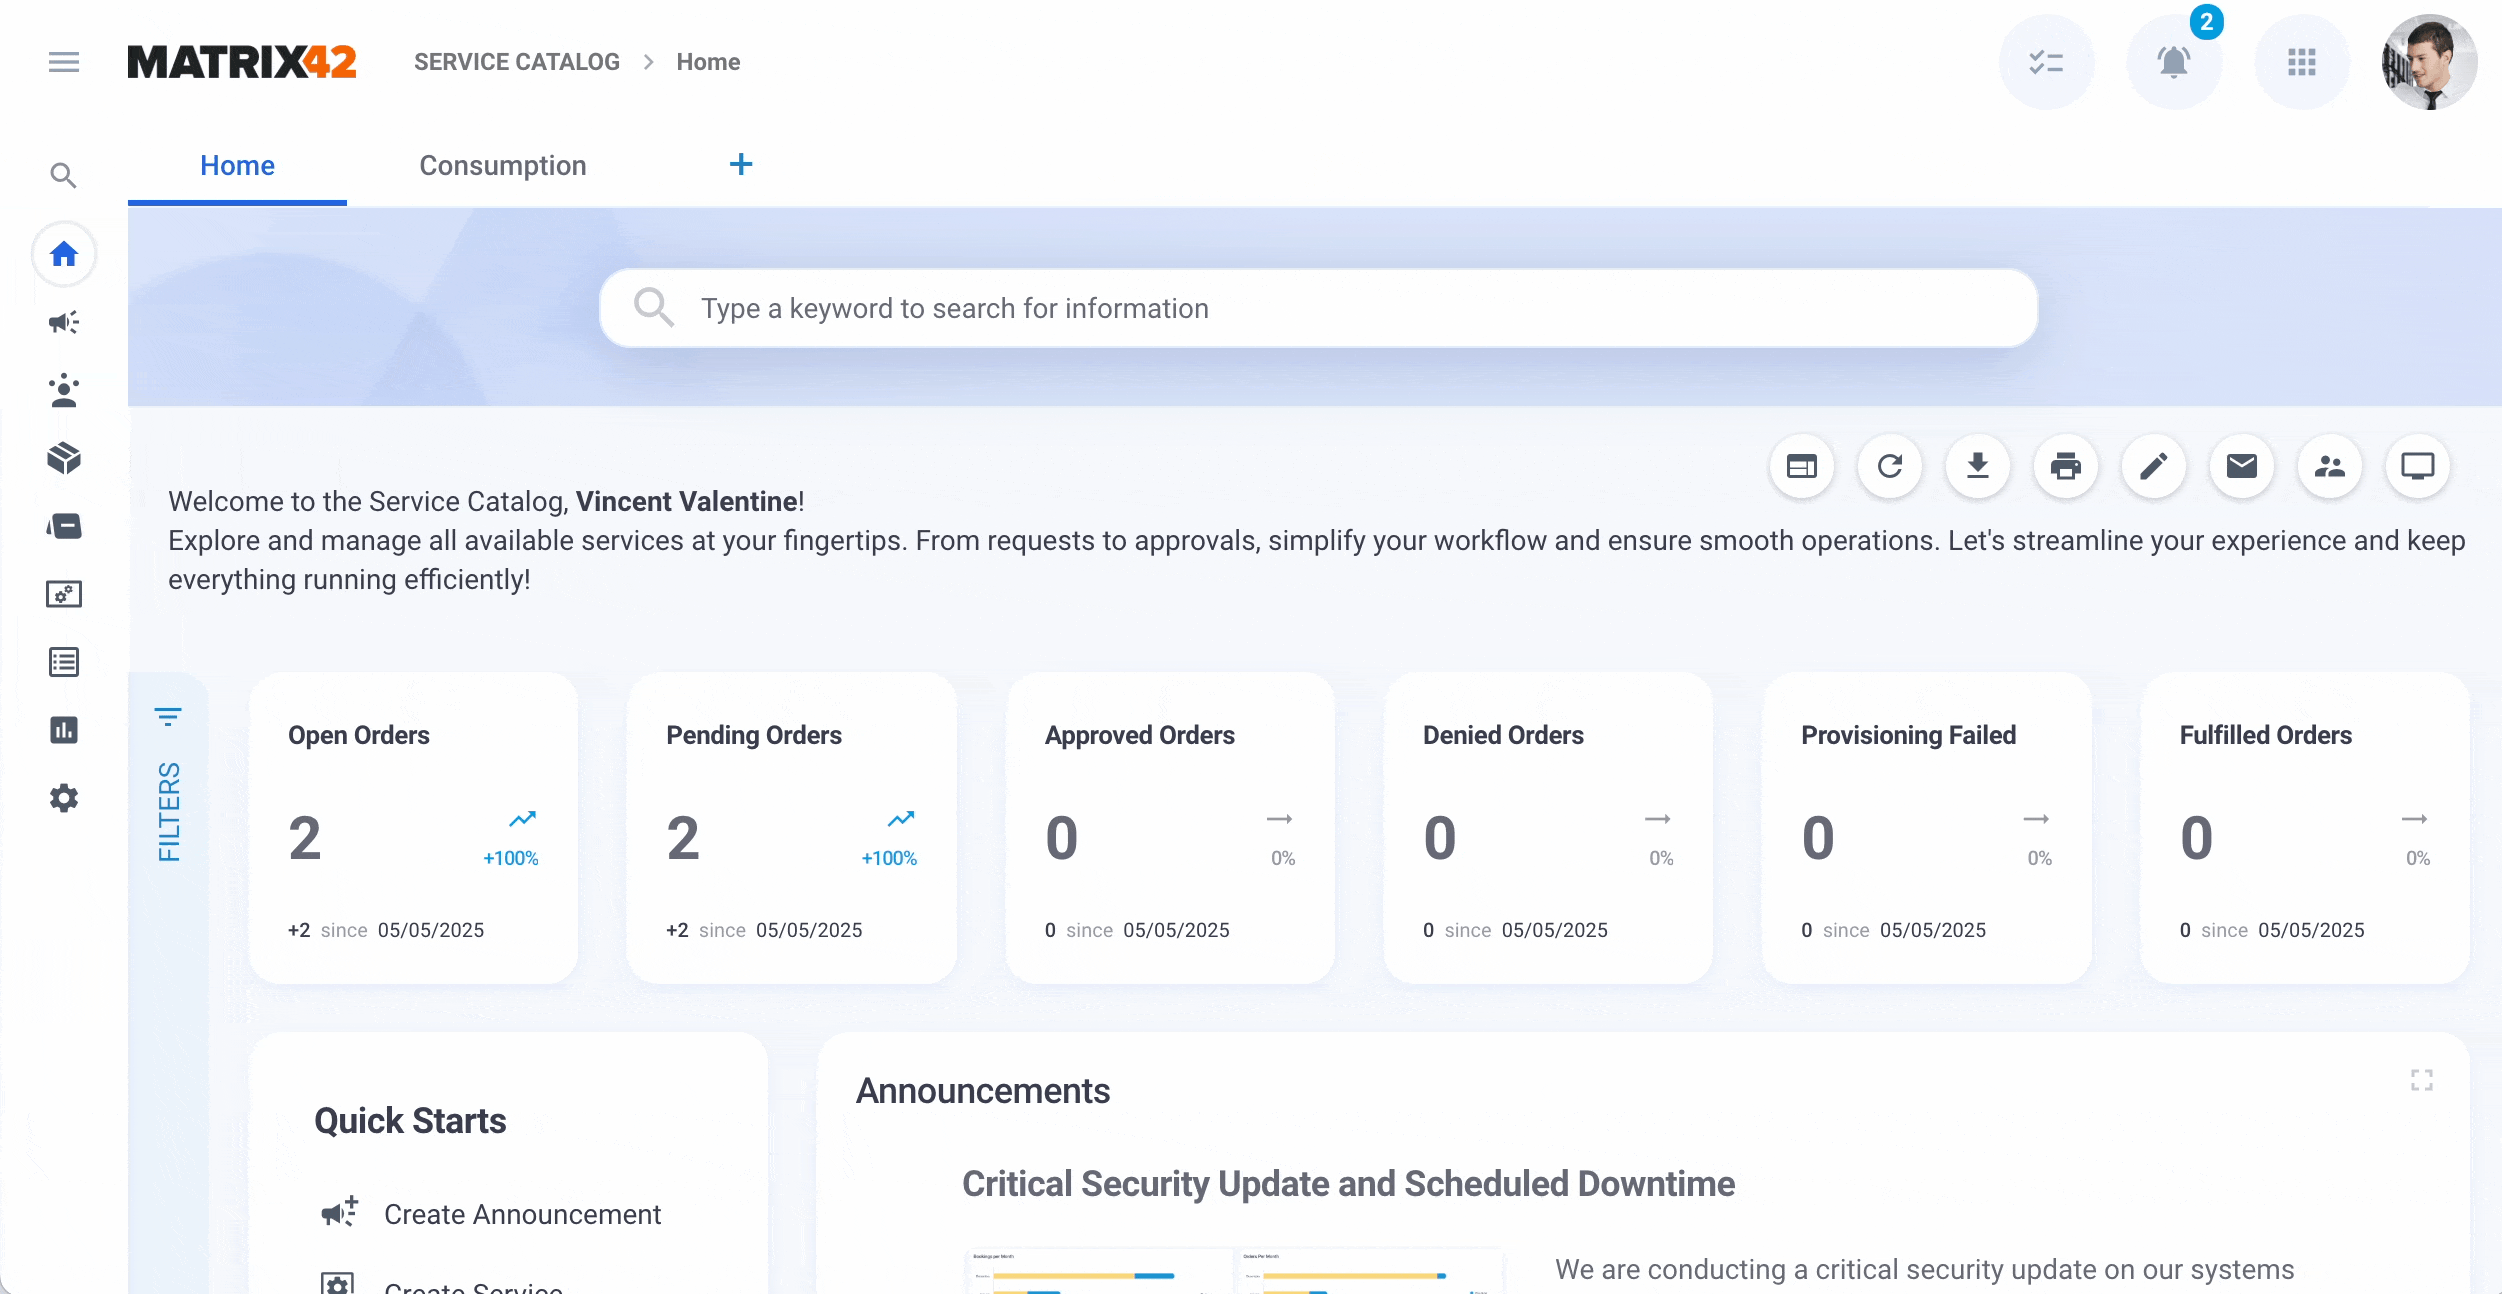The height and width of the screenshot is (1294, 2502).
Task: Click SERVICE CATALOG breadcrumb
Action: [x=517, y=62]
